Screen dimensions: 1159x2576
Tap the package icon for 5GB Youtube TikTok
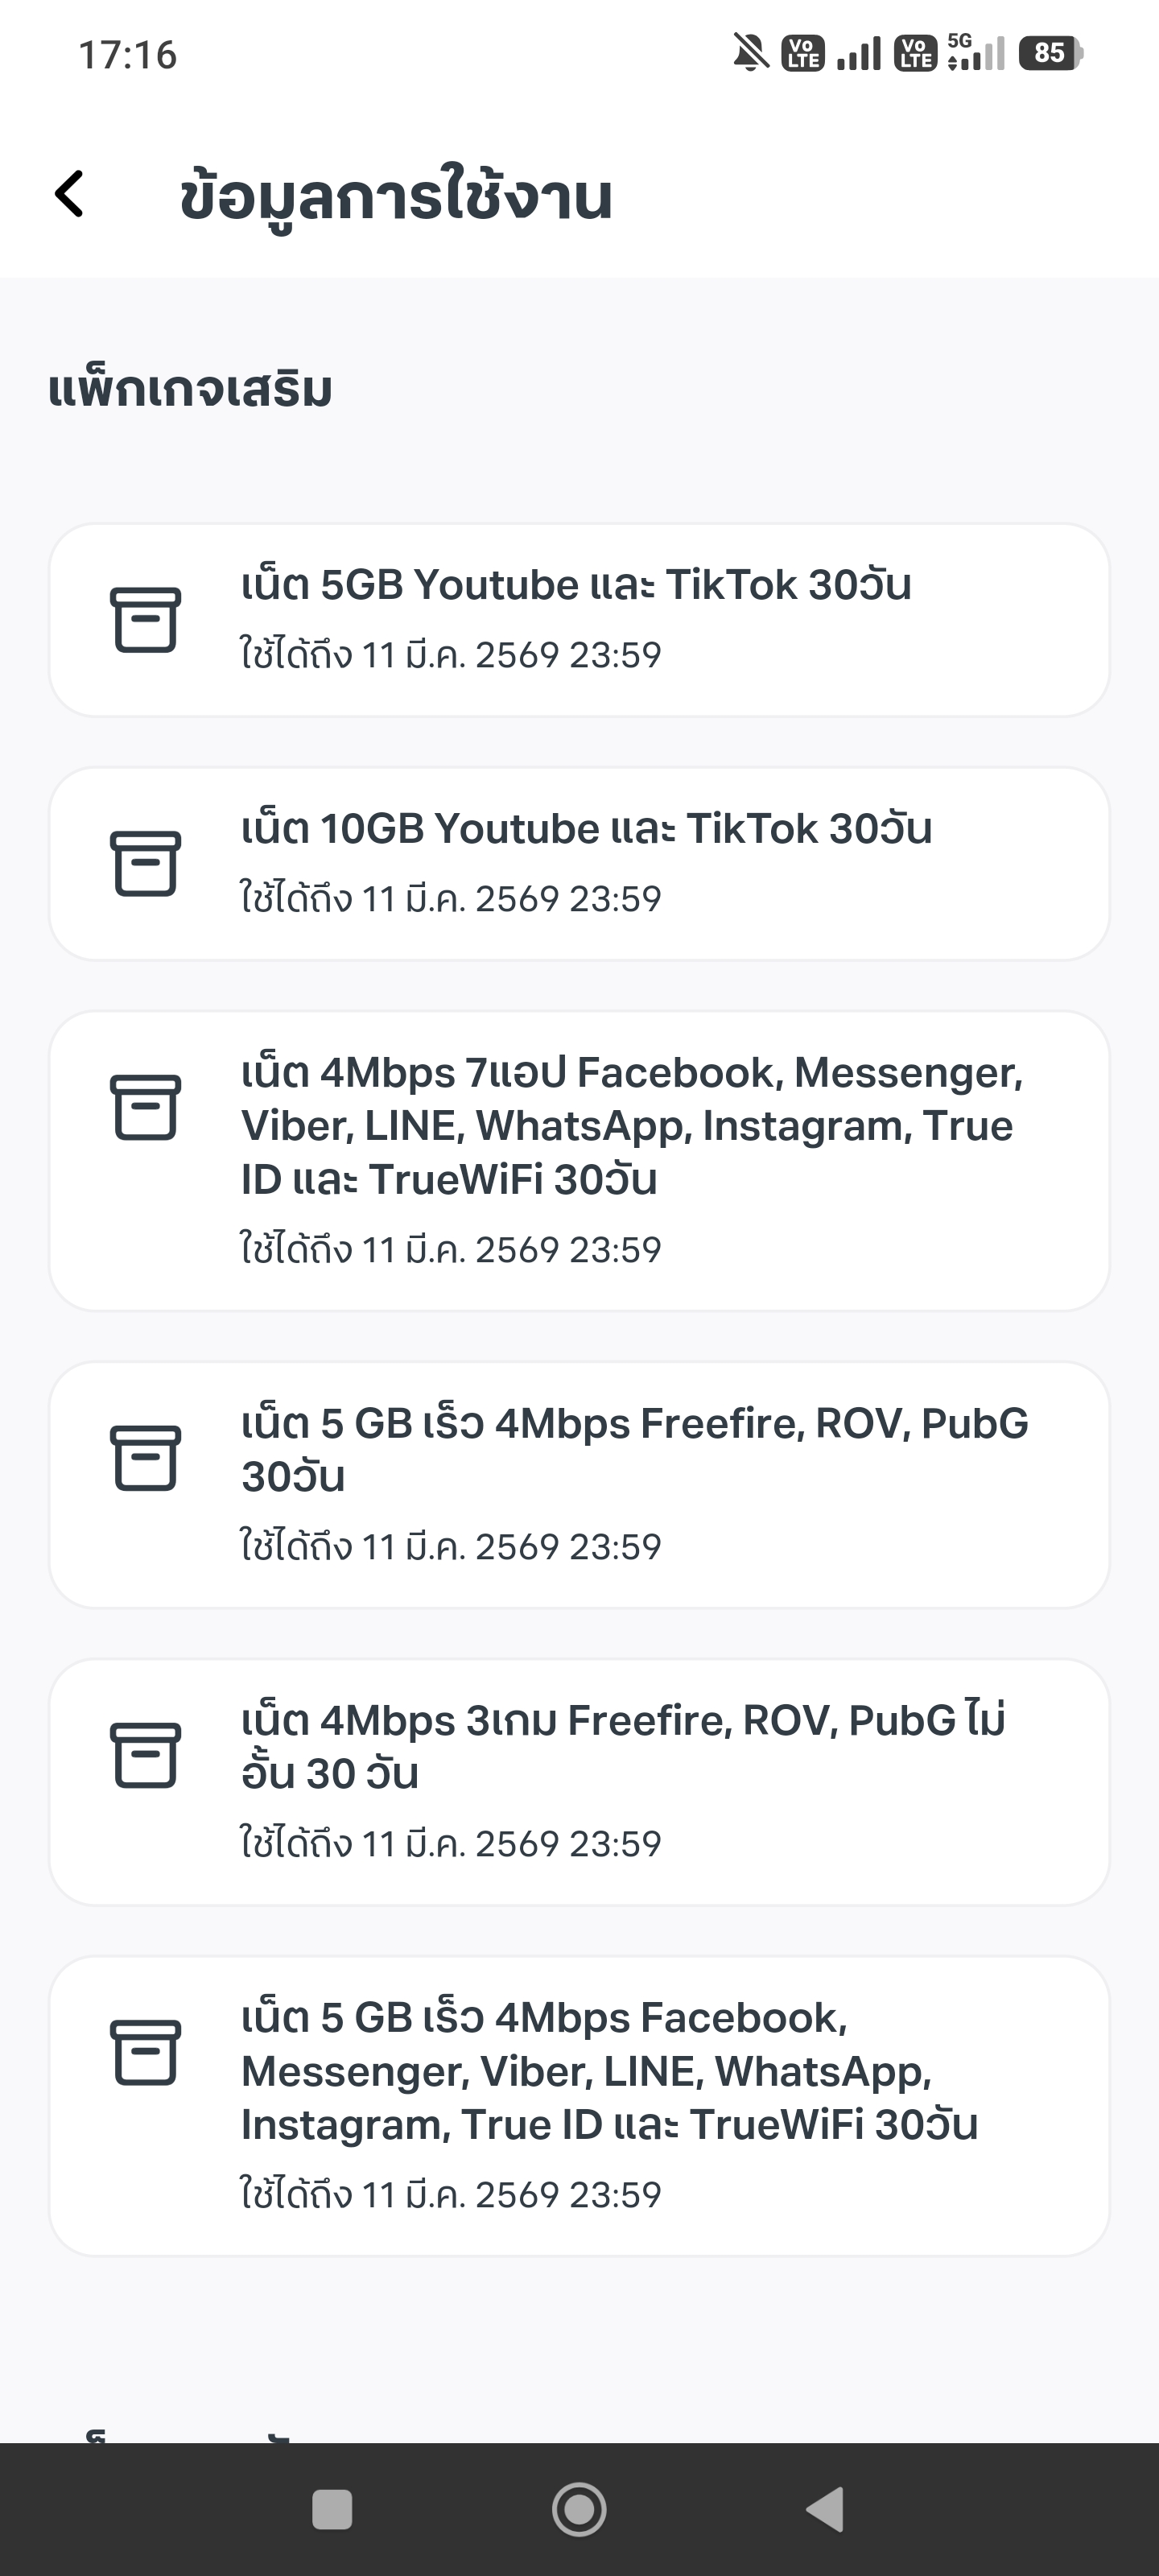[145, 620]
